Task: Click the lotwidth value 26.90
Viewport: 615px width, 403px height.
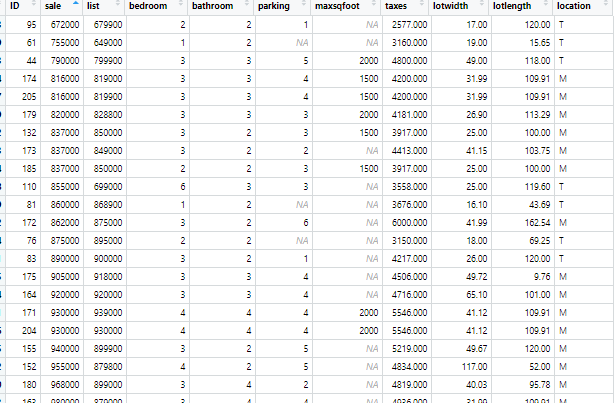Action: (477, 115)
